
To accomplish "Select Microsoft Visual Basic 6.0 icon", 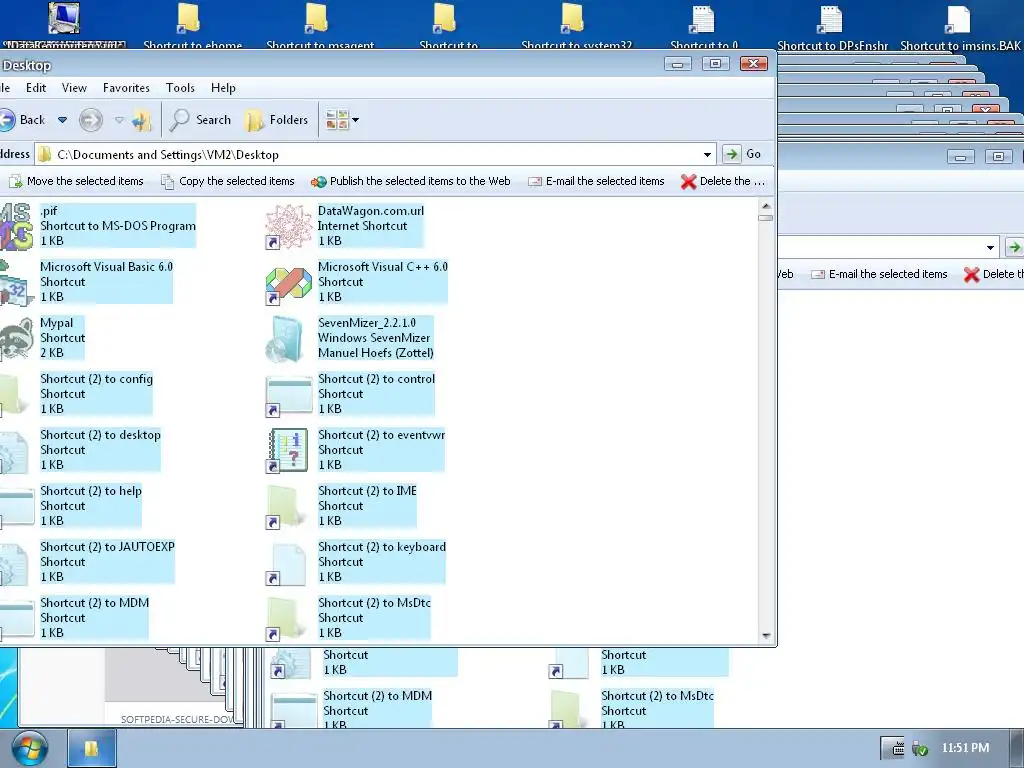I will pyautogui.click(x=16, y=282).
